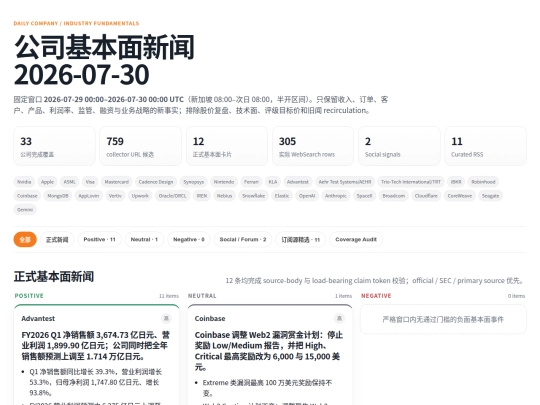Click the Apple company chip

tap(47, 182)
